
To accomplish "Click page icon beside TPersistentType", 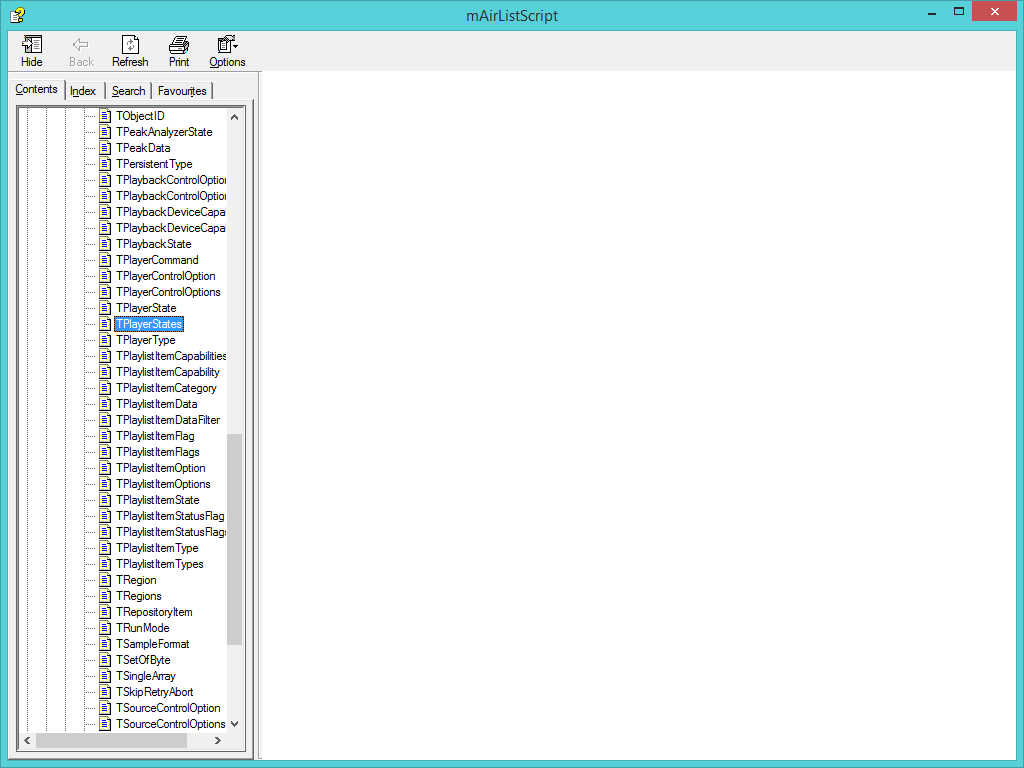I will pyautogui.click(x=105, y=164).
